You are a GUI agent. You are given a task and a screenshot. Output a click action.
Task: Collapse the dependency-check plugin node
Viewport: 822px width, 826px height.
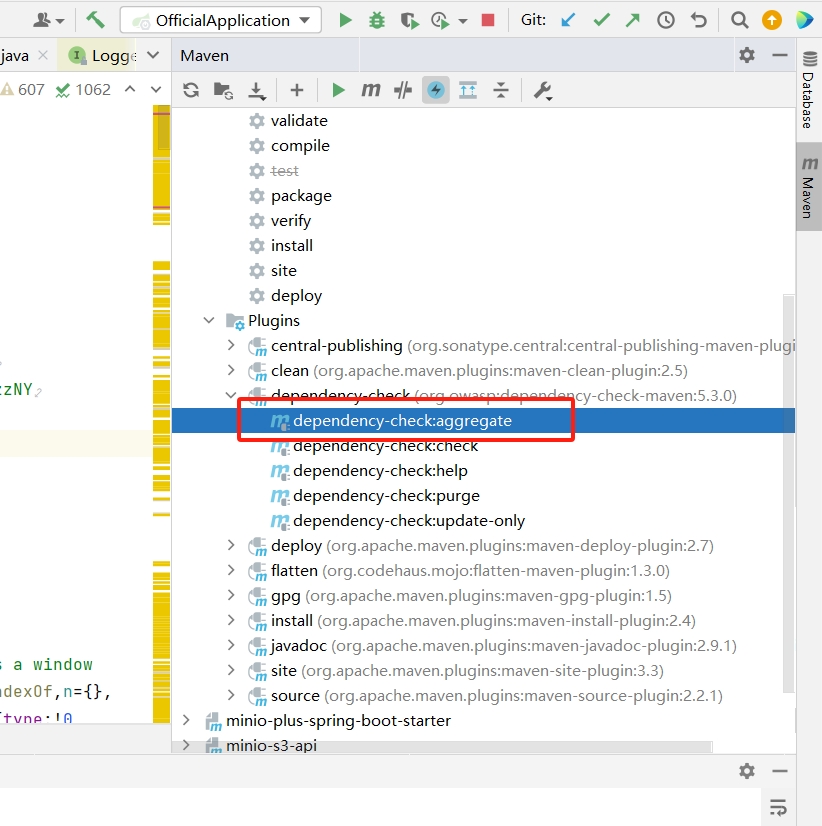pyautogui.click(x=231, y=395)
